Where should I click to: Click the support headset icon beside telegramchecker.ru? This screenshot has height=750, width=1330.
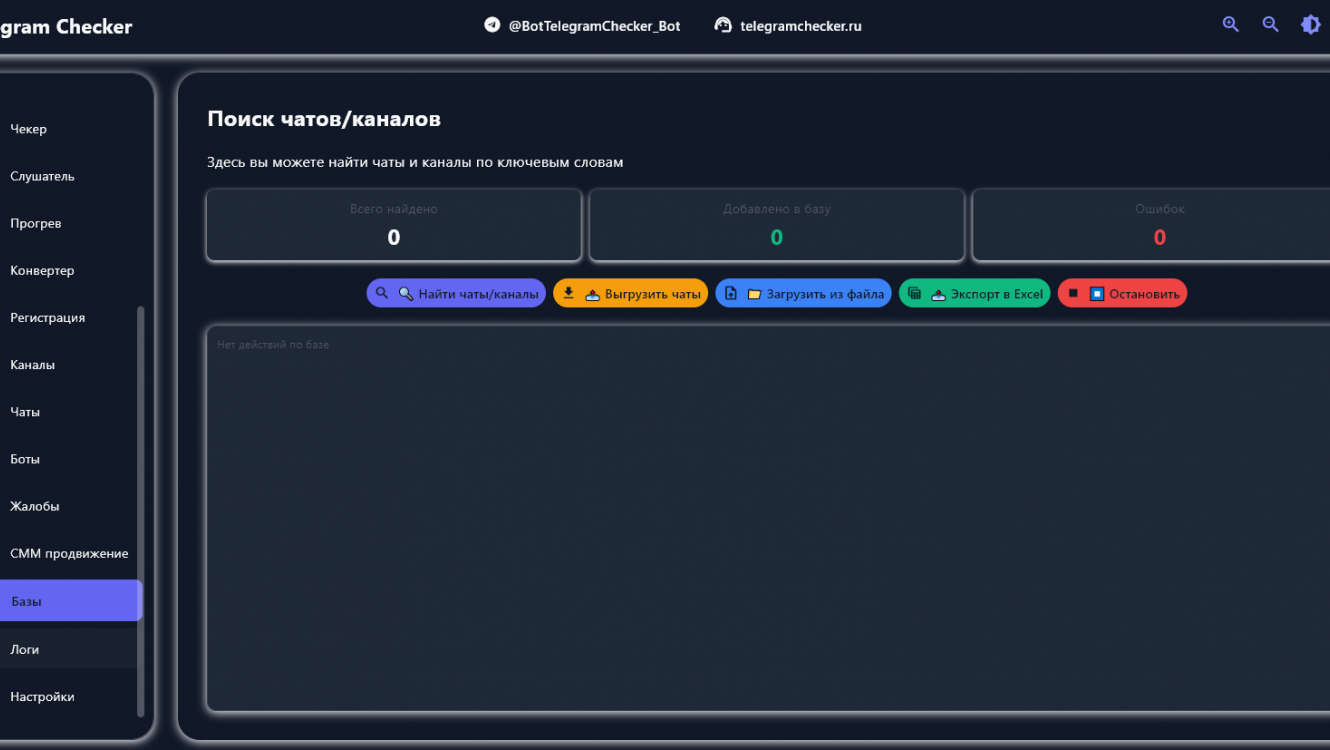pos(723,25)
